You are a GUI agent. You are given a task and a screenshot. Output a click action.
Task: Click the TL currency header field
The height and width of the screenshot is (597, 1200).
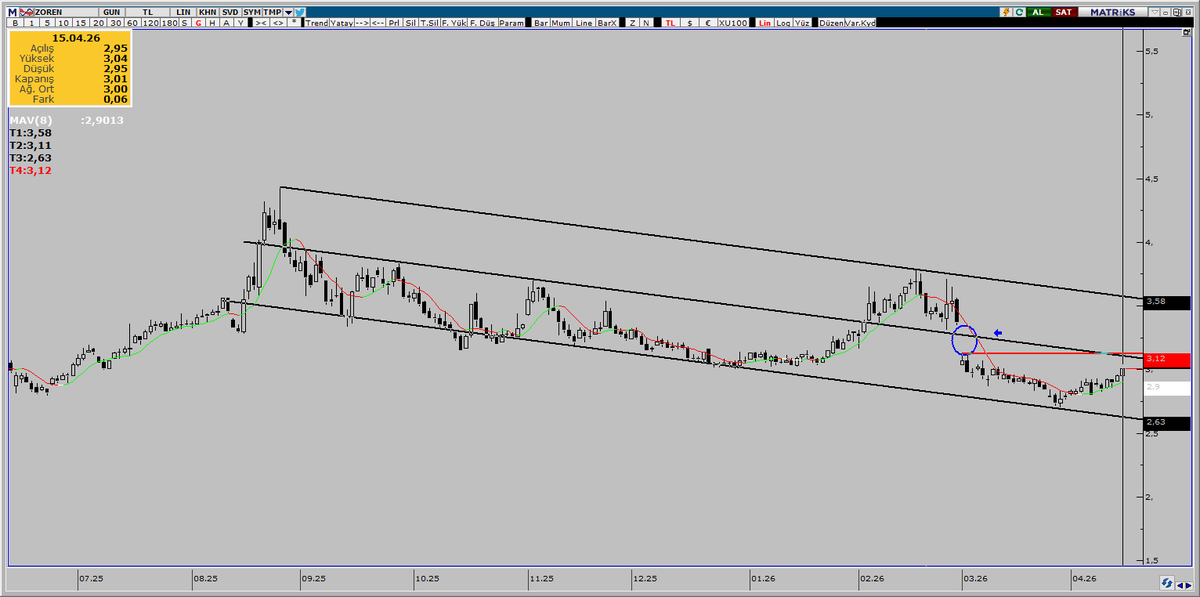[x=148, y=12]
